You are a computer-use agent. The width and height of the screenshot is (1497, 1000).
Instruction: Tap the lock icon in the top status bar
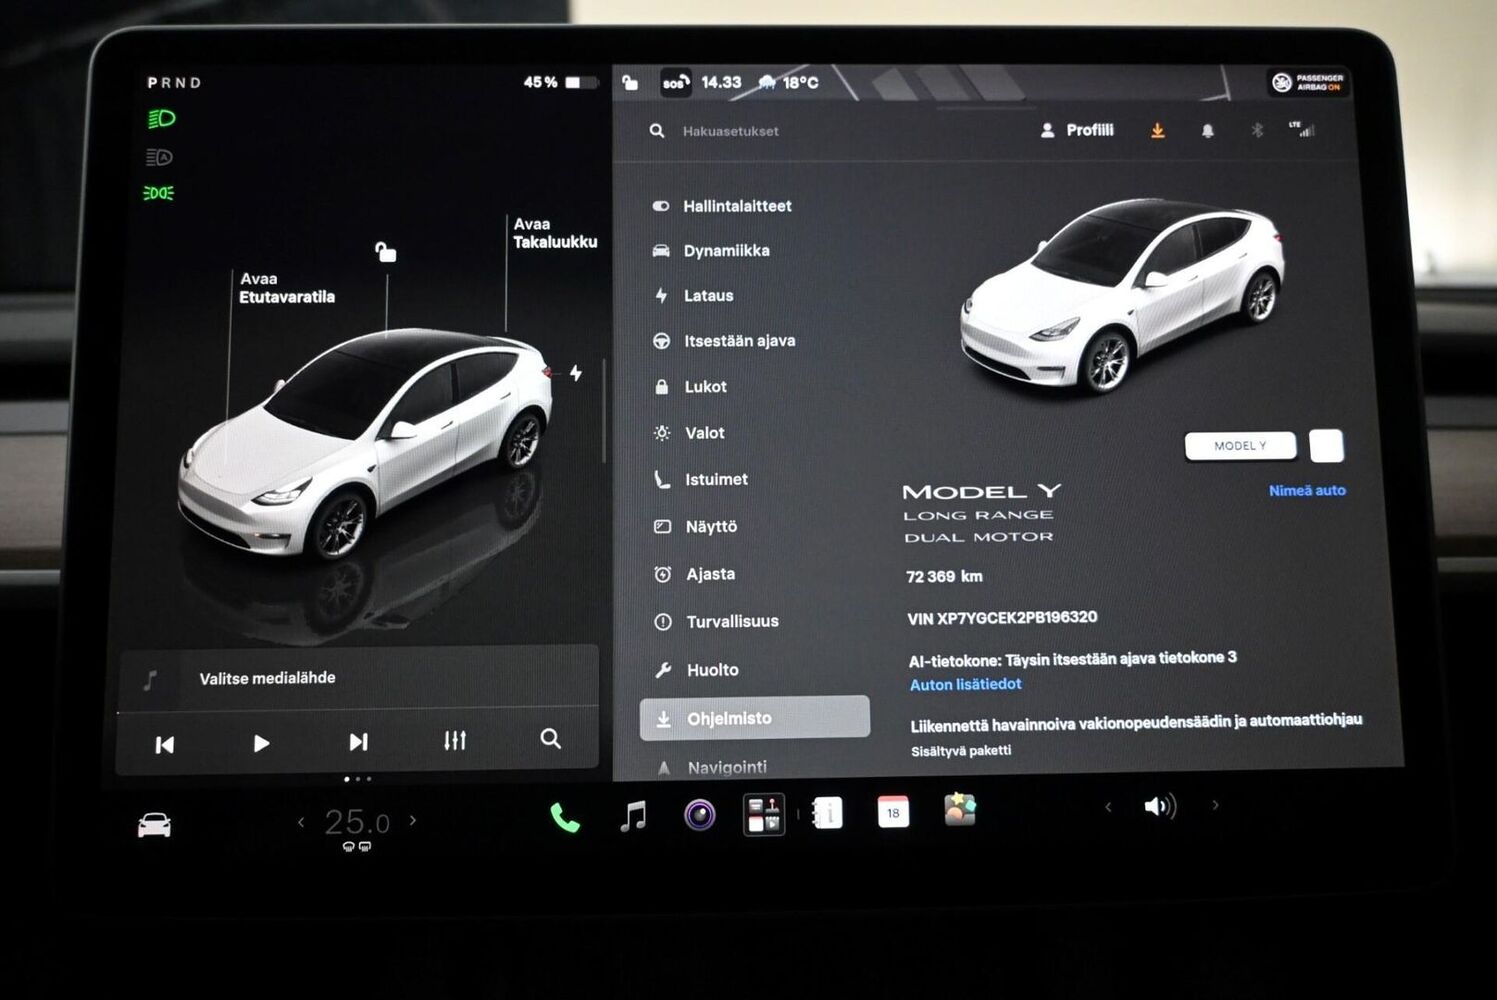pos(630,82)
